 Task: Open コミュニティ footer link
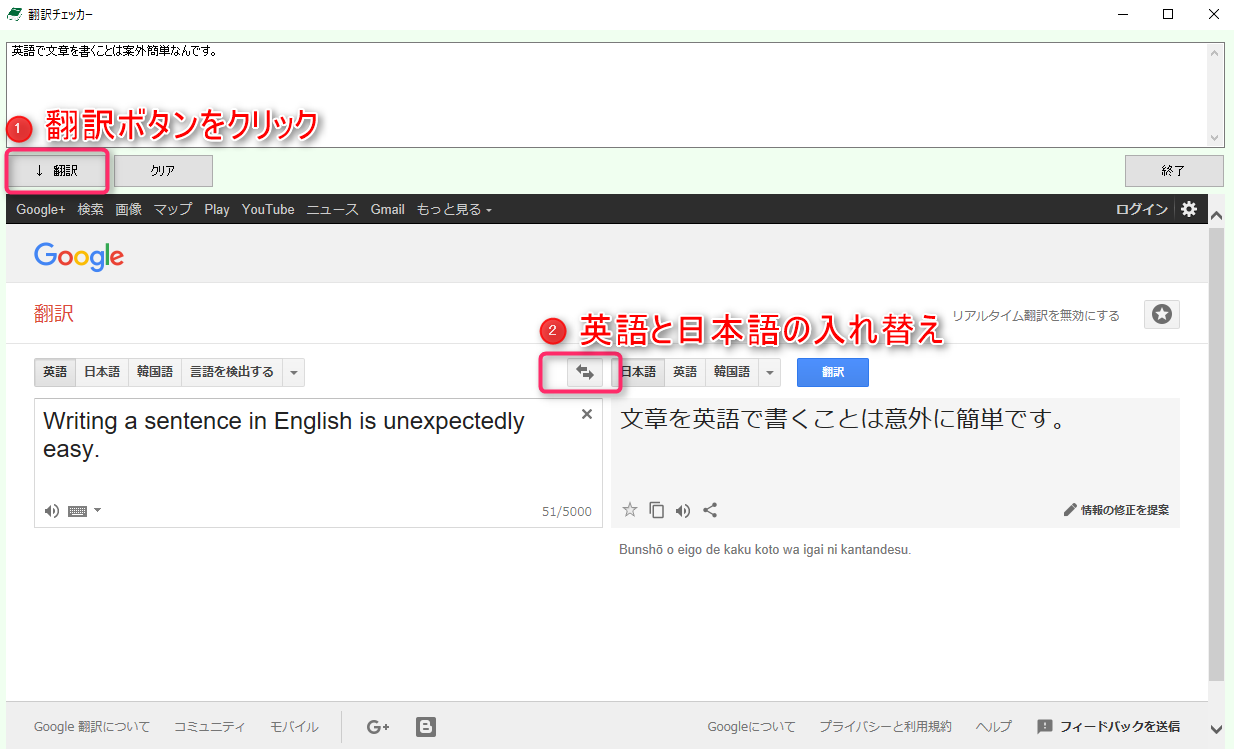coord(209,727)
